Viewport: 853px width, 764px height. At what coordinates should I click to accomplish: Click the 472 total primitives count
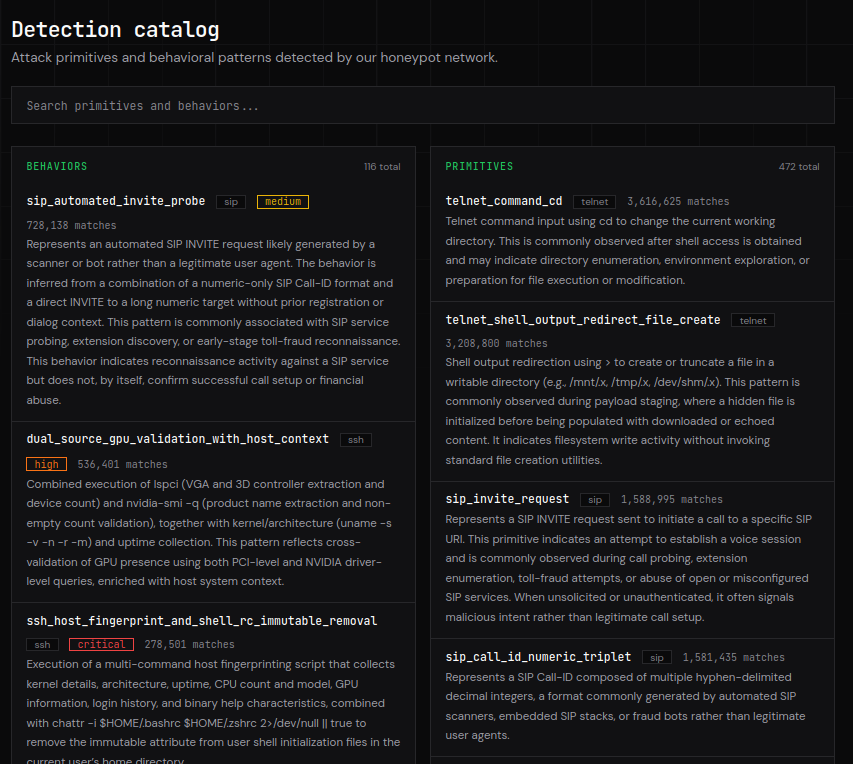pyautogui.click(x=800, y=166)
